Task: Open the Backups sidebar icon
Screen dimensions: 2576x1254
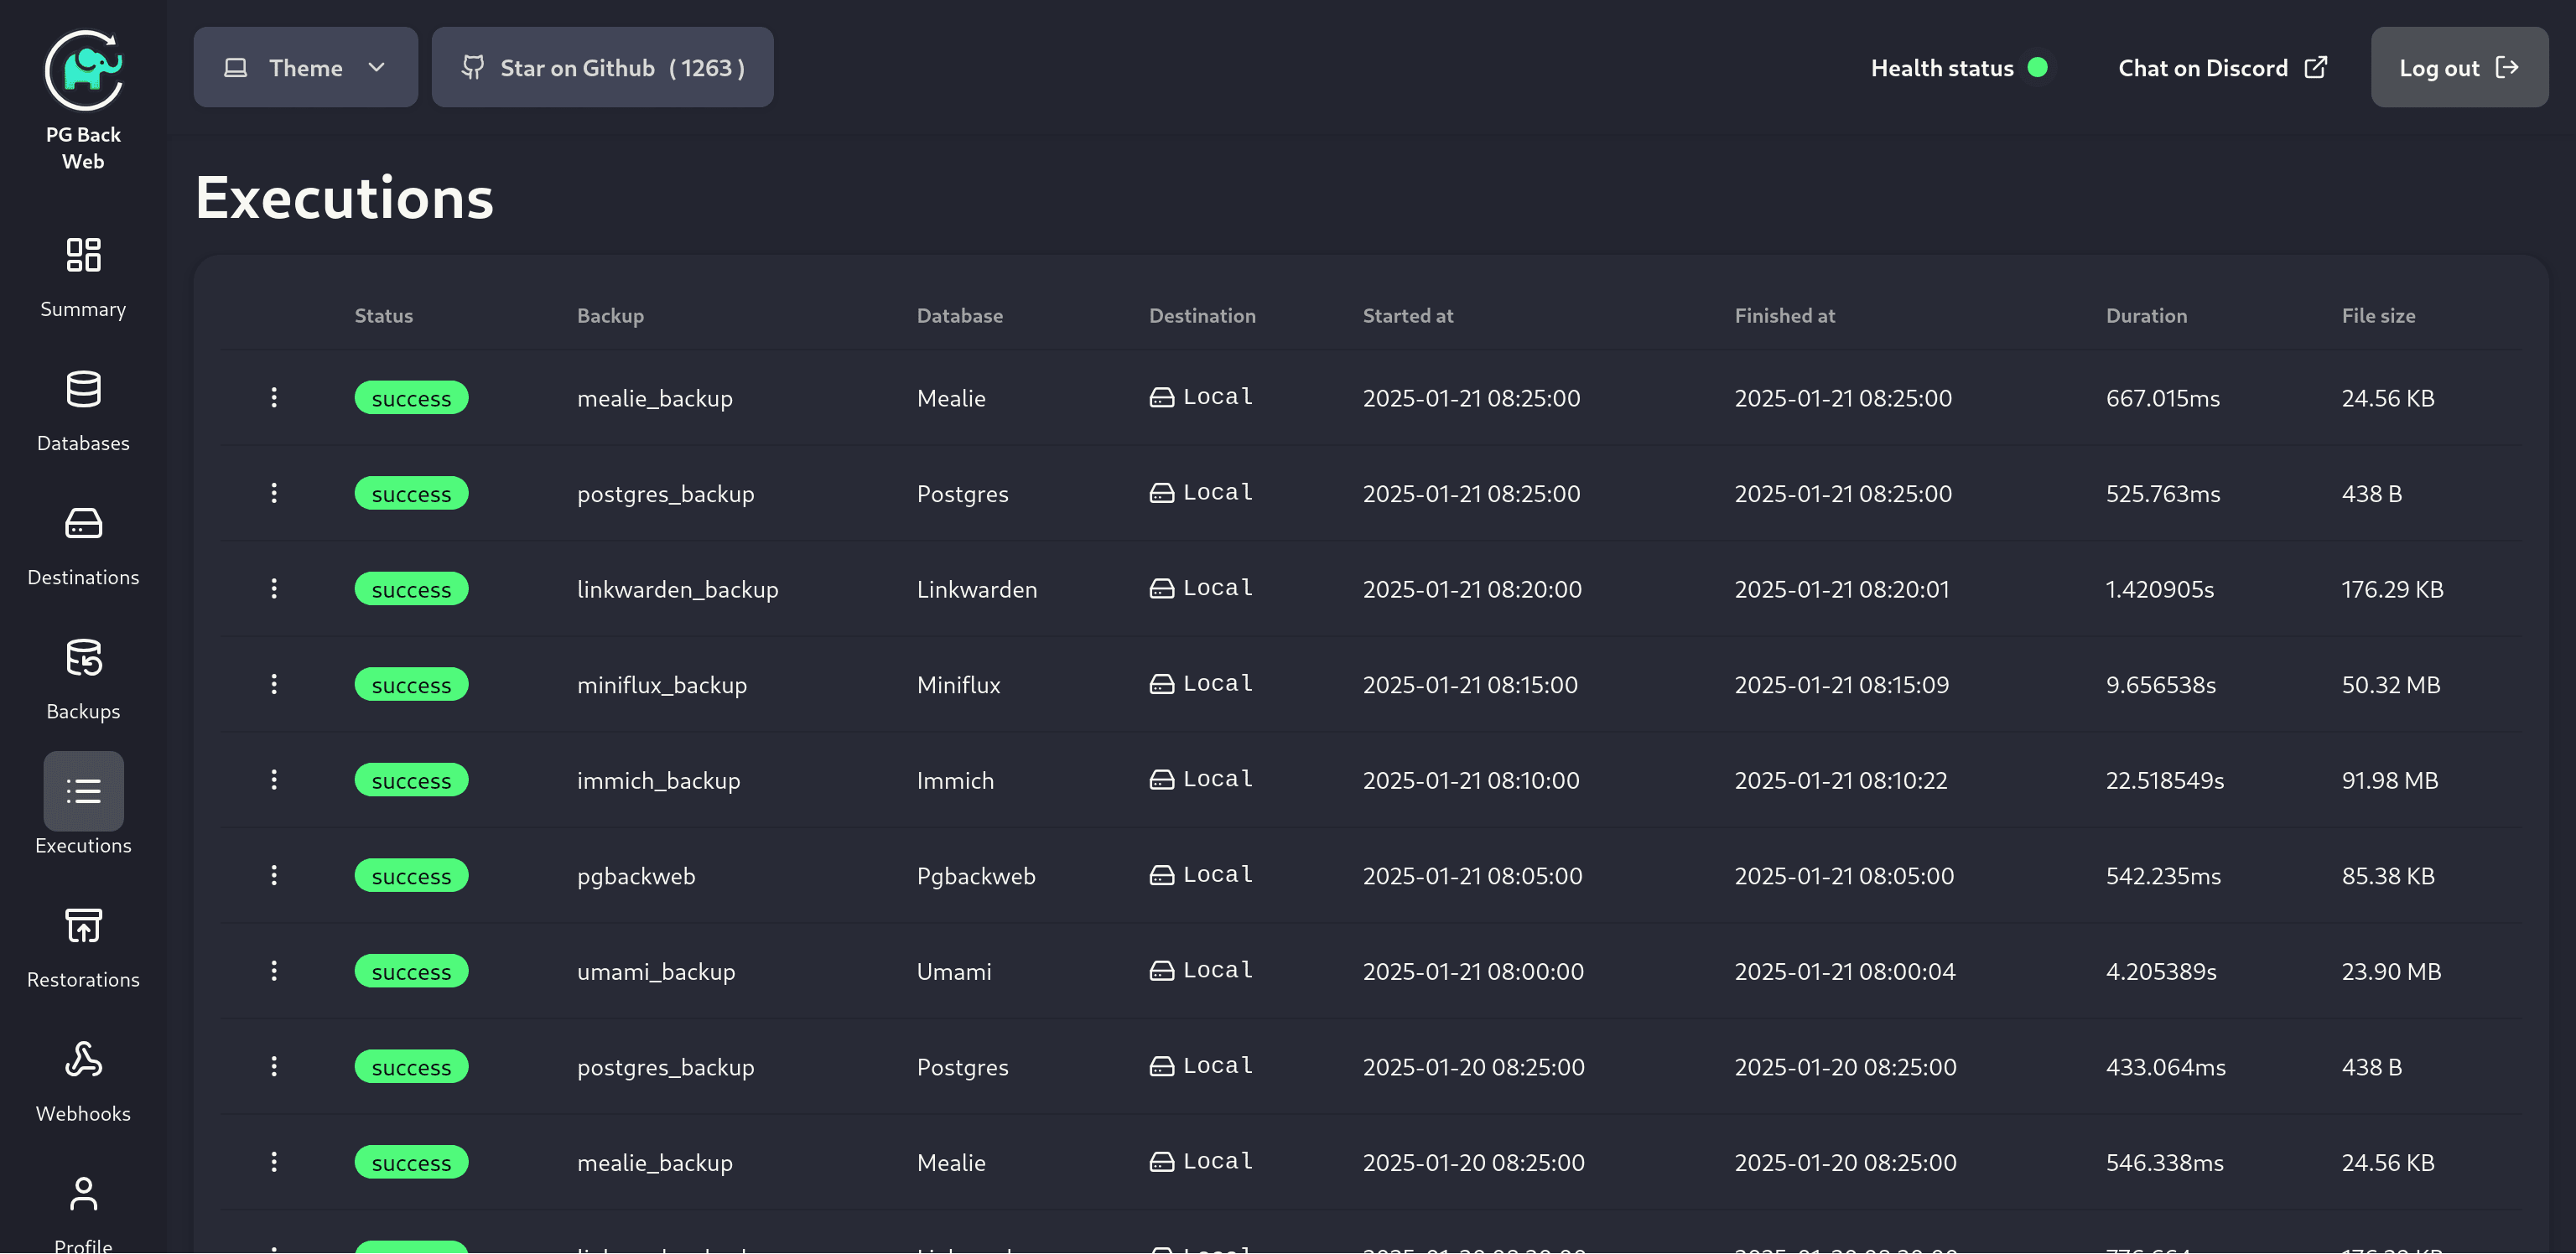Action: point(83,657)
